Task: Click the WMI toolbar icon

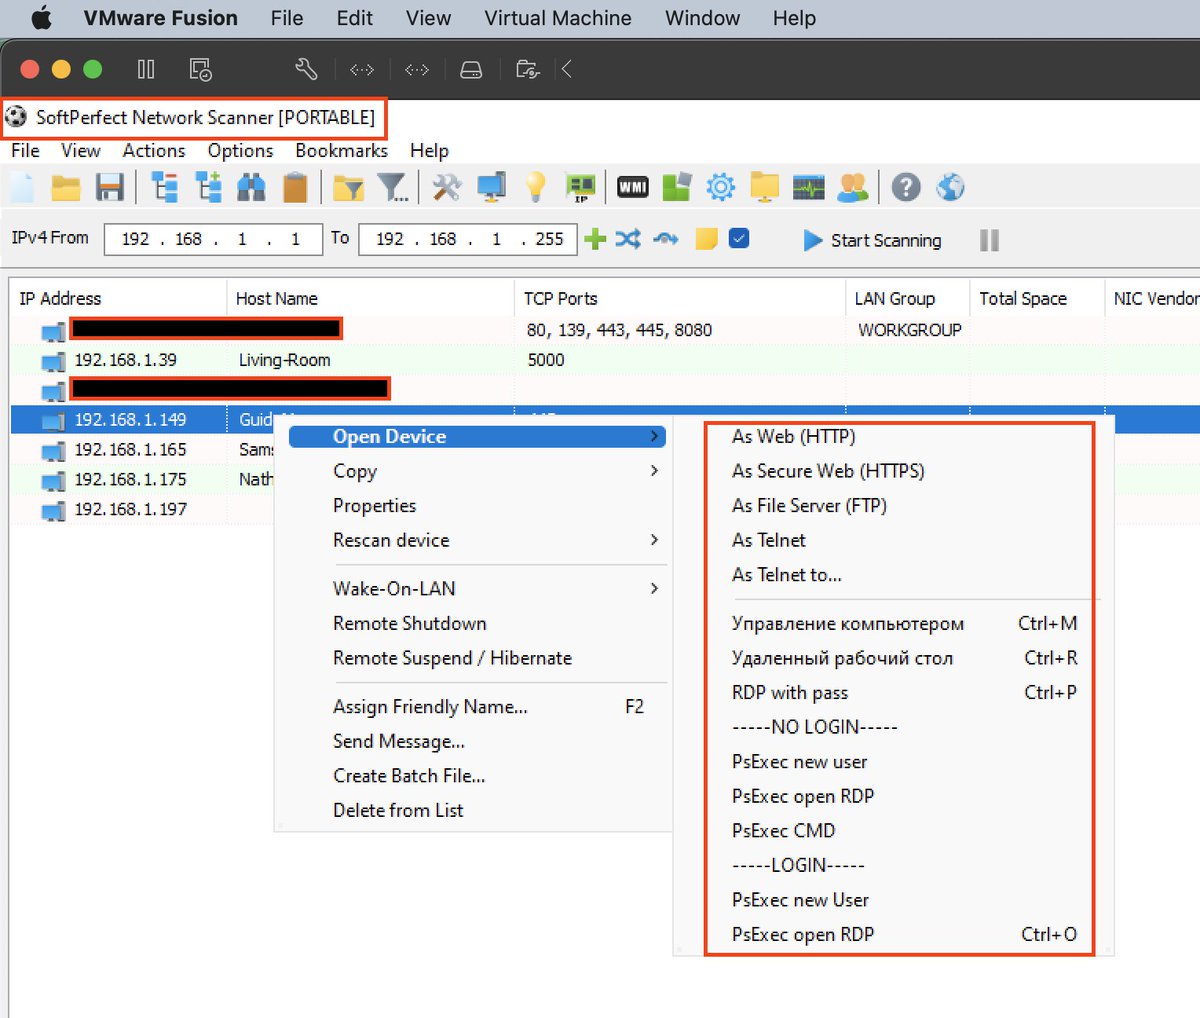Action: tap(632, 187)
